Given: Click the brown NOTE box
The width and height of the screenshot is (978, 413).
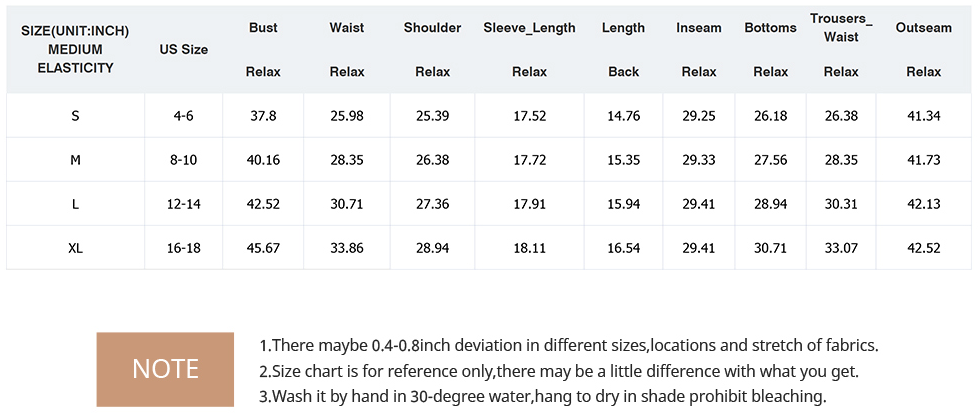Looking at the screenshot, I should click(x=165, y=369).
